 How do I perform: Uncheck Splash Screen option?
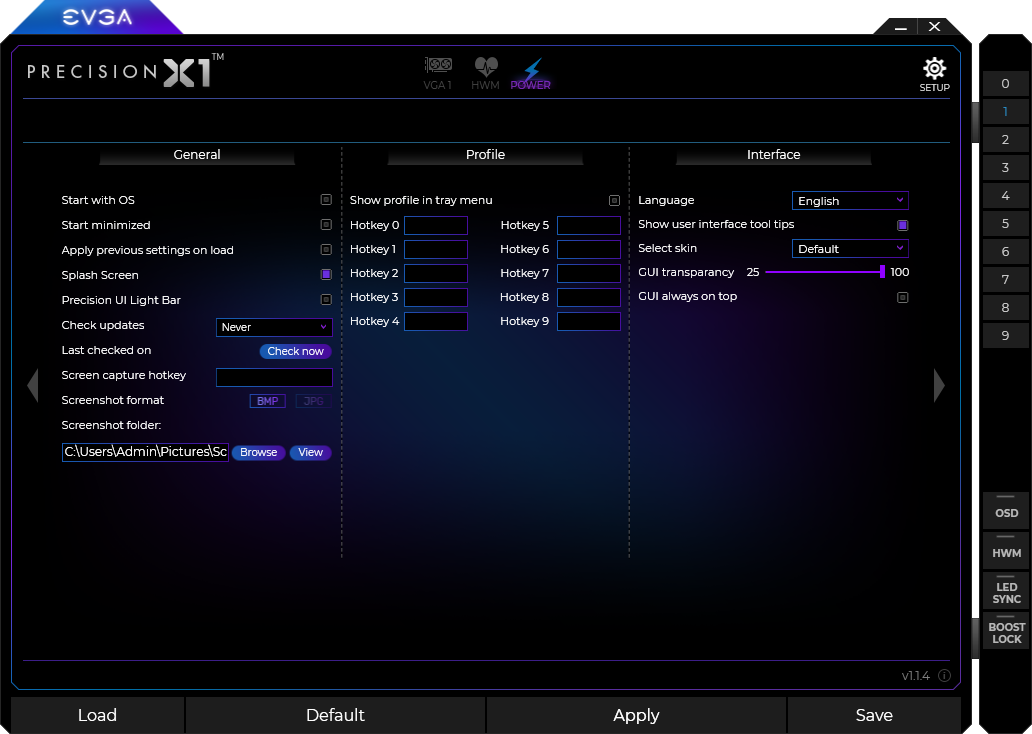326,275
